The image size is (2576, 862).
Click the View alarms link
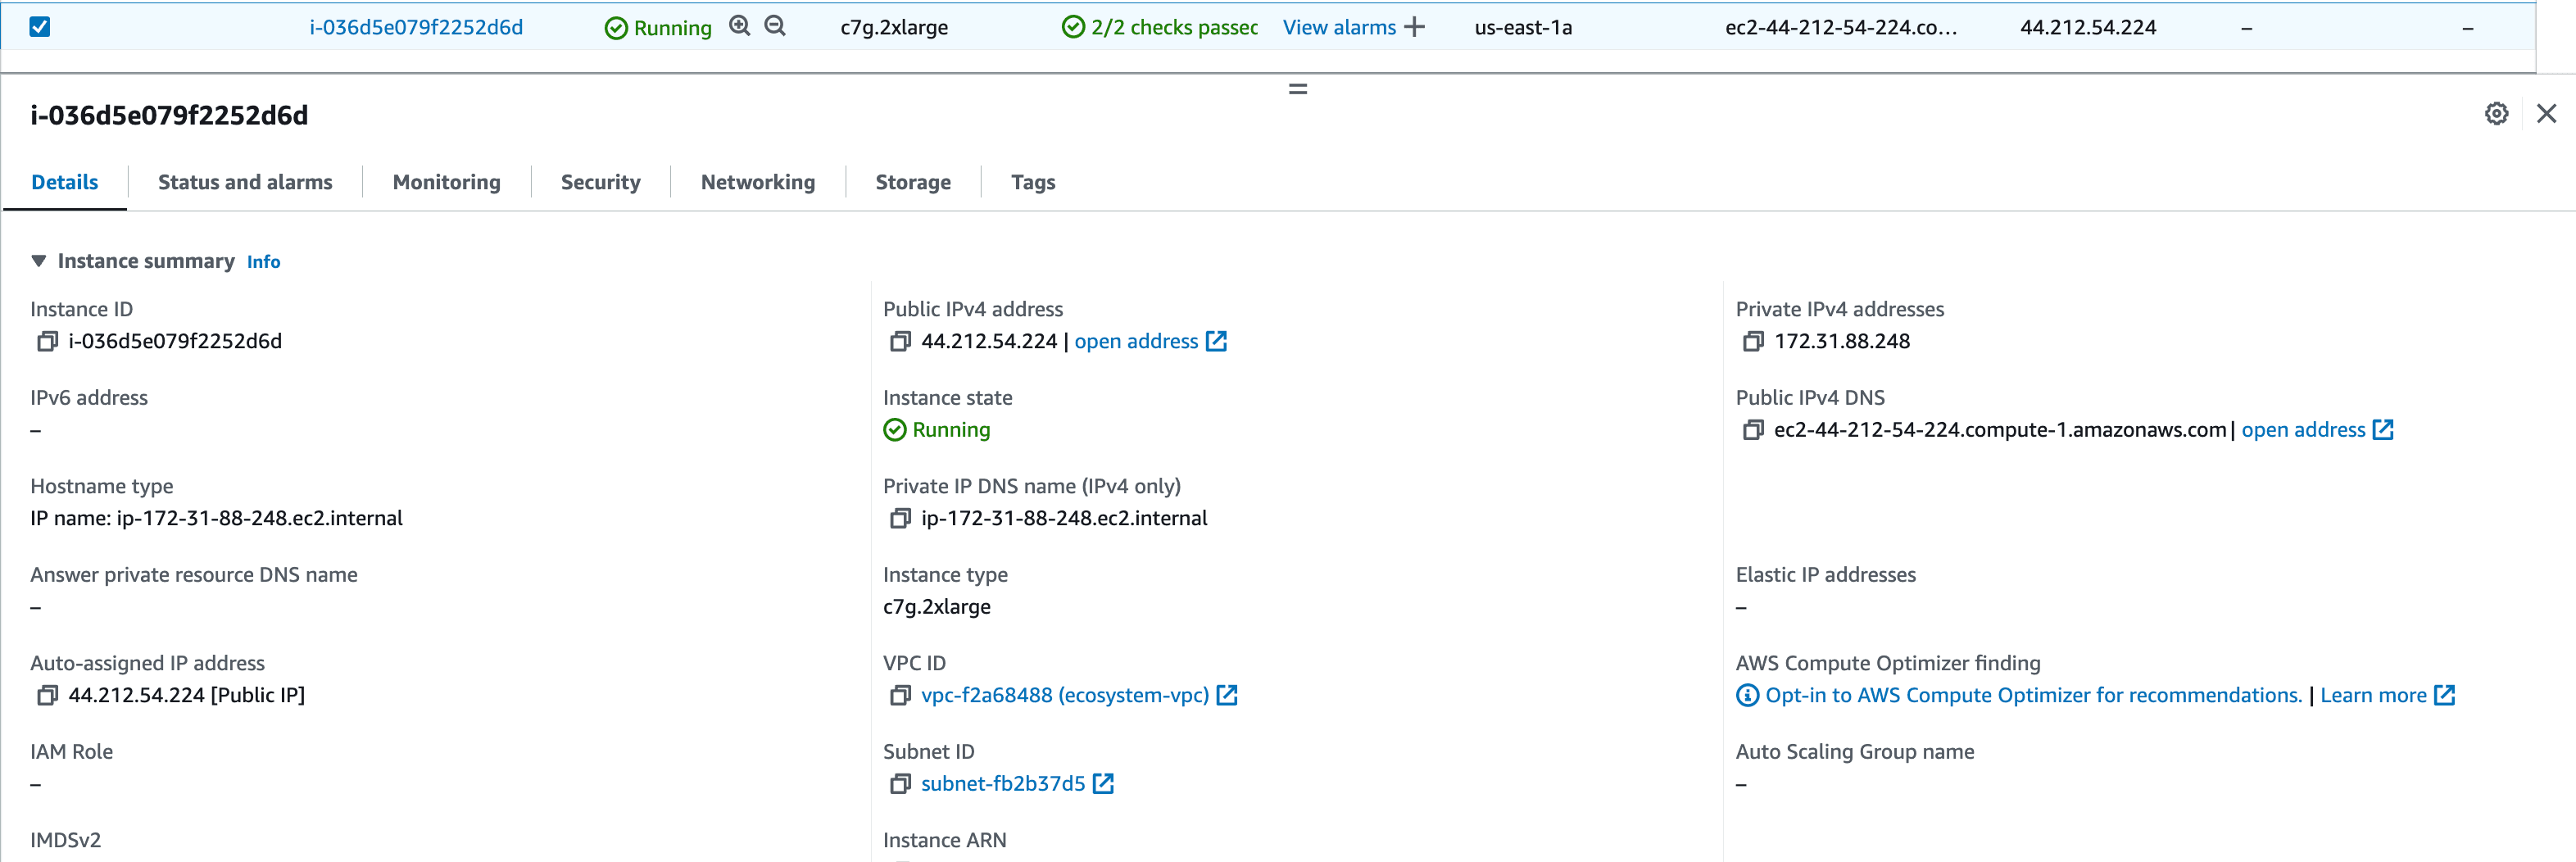click(1338, 28)
